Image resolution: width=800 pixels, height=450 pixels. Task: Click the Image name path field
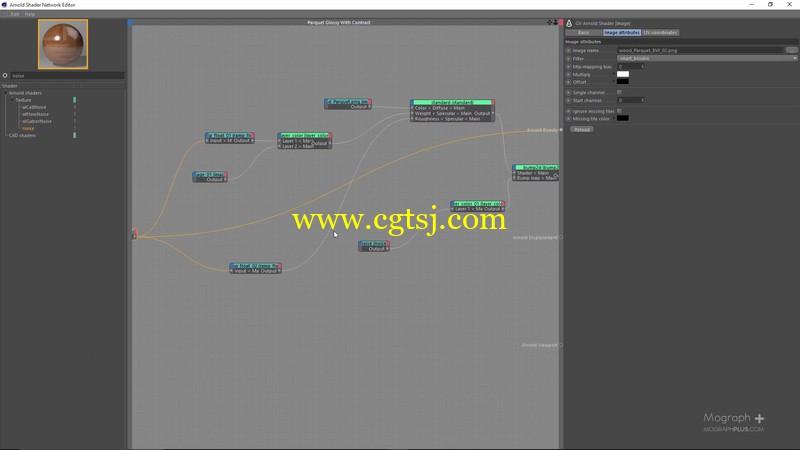click(701, 51)
